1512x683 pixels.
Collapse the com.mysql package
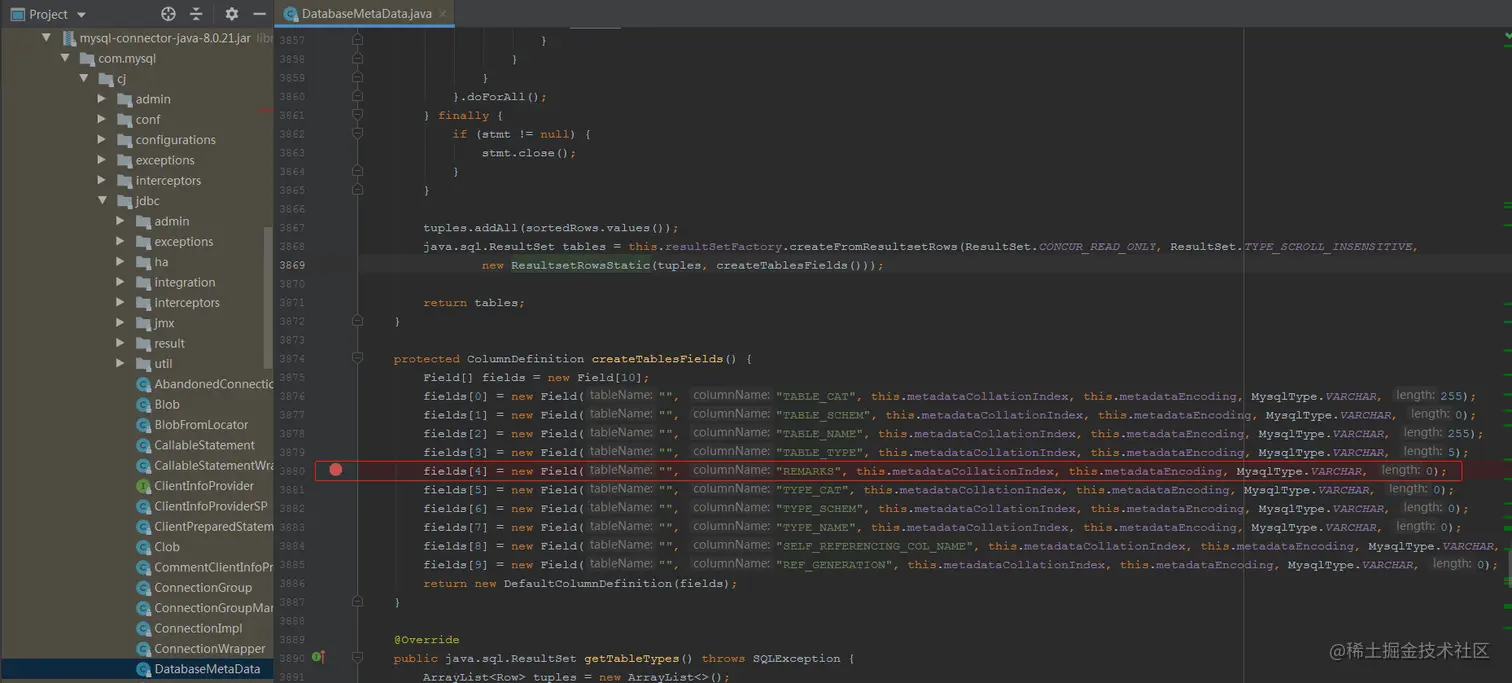click(65, 58)
